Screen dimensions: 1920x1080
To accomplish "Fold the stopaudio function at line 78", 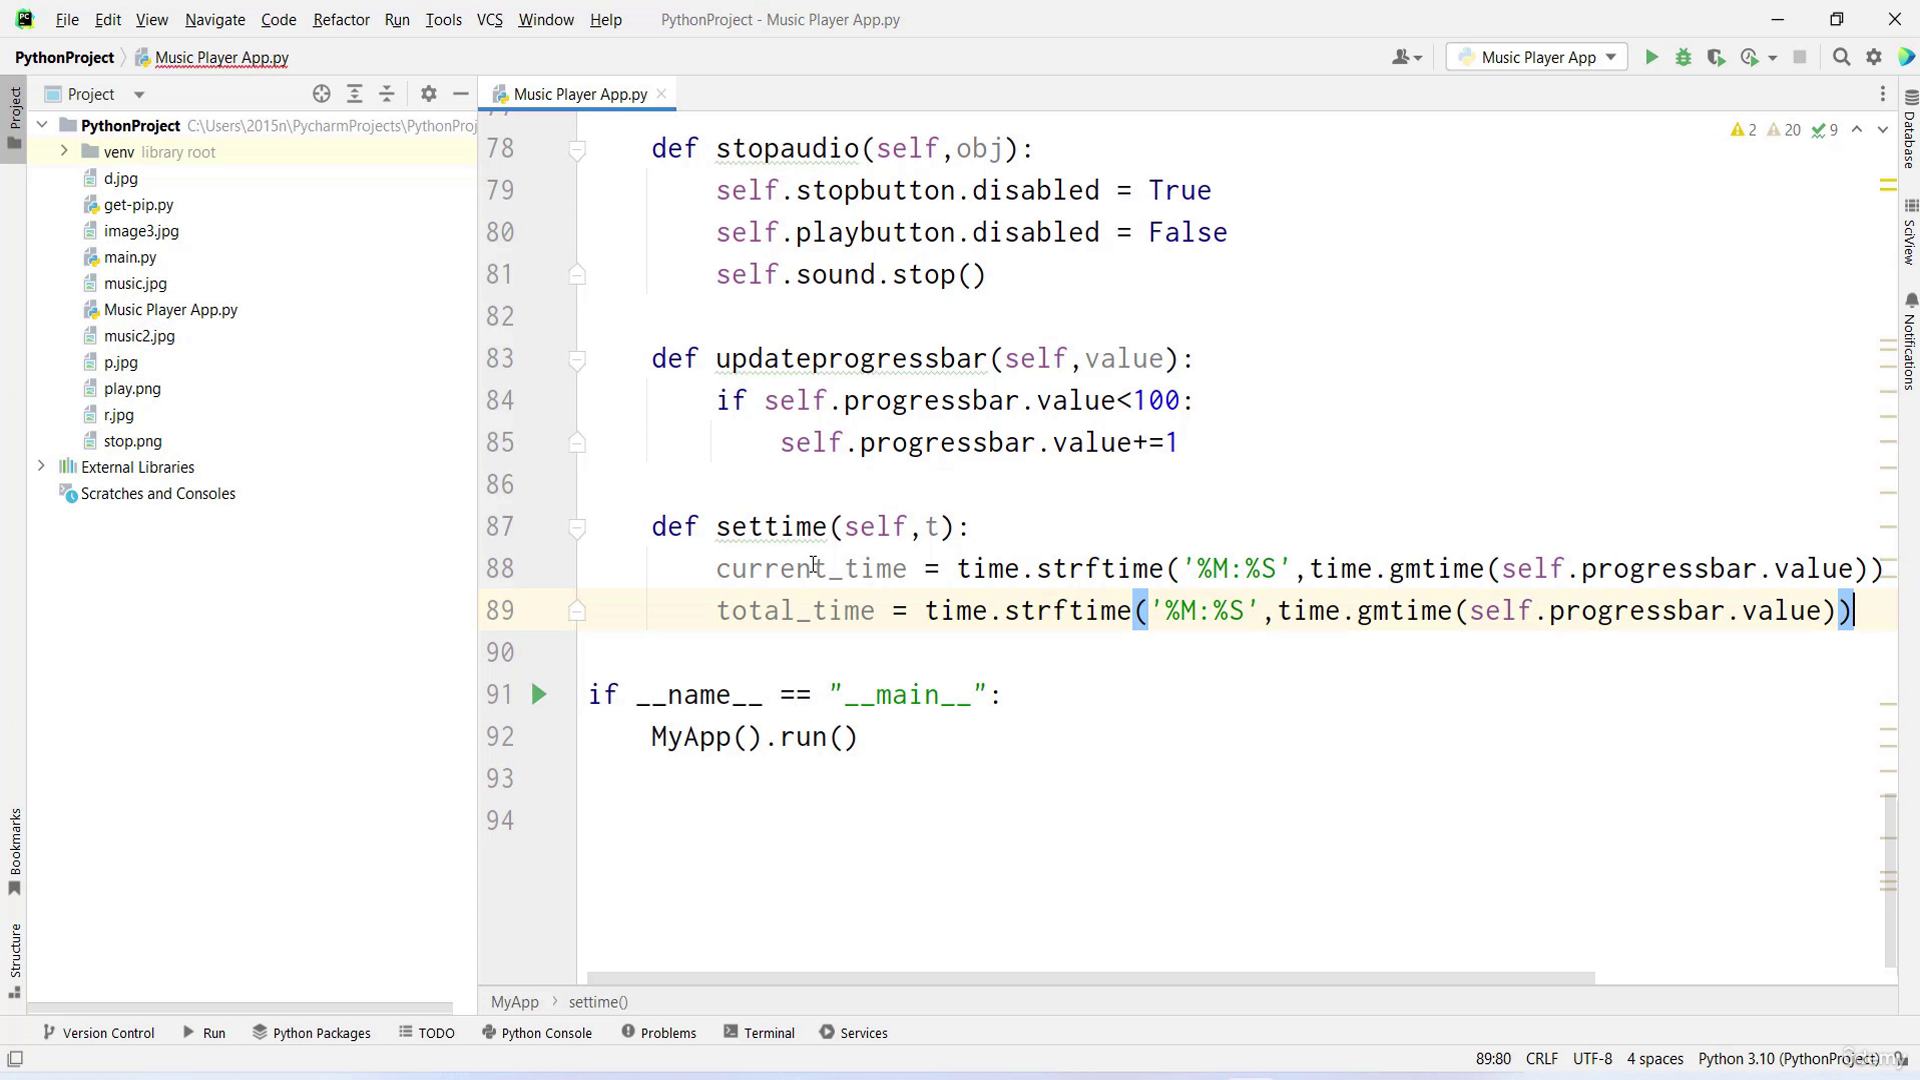I will point(577,149).
